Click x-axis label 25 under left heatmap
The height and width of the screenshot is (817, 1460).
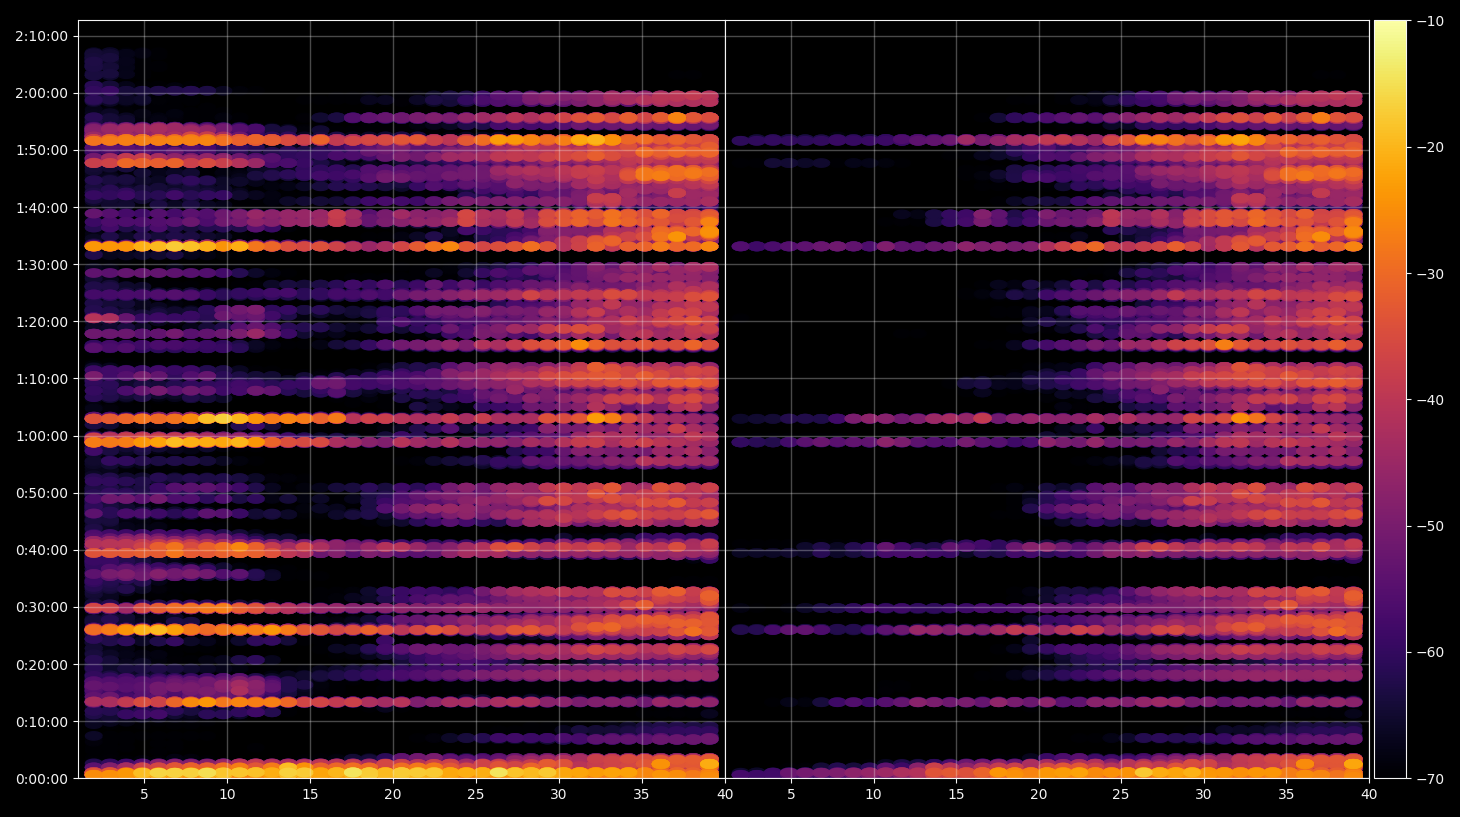point(476,795)
